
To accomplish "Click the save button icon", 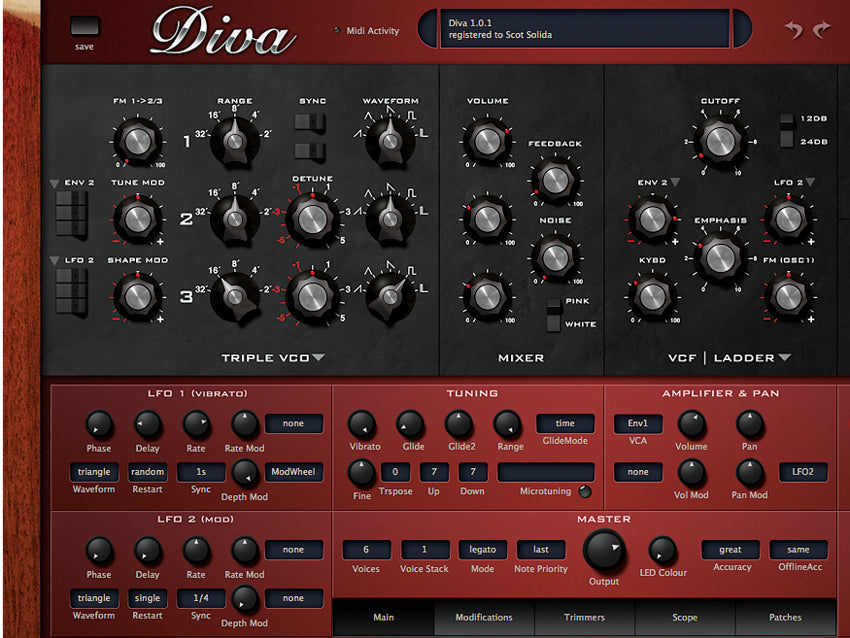I will point(86,27).
